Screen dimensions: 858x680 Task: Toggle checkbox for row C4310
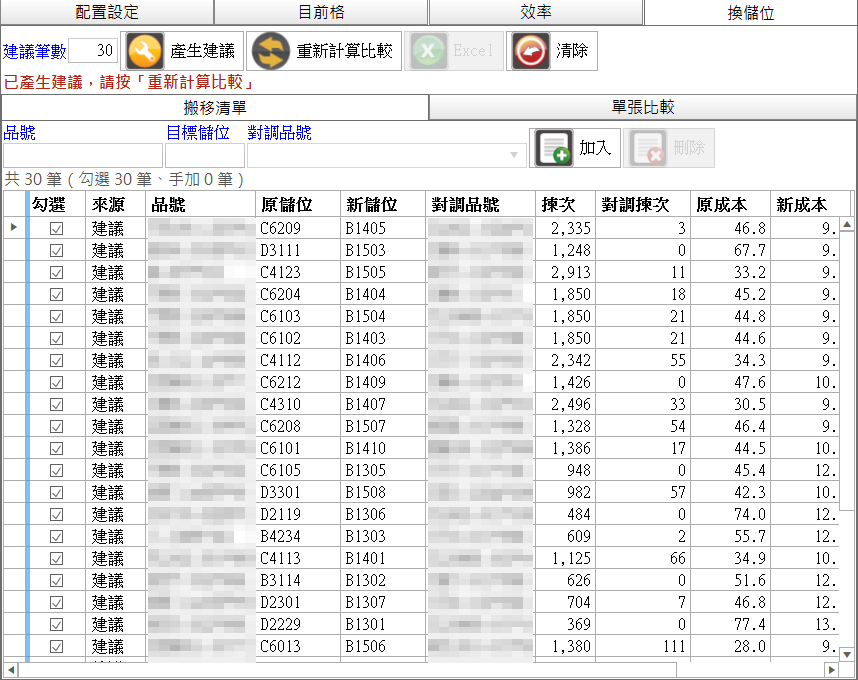tap(56, 404)
